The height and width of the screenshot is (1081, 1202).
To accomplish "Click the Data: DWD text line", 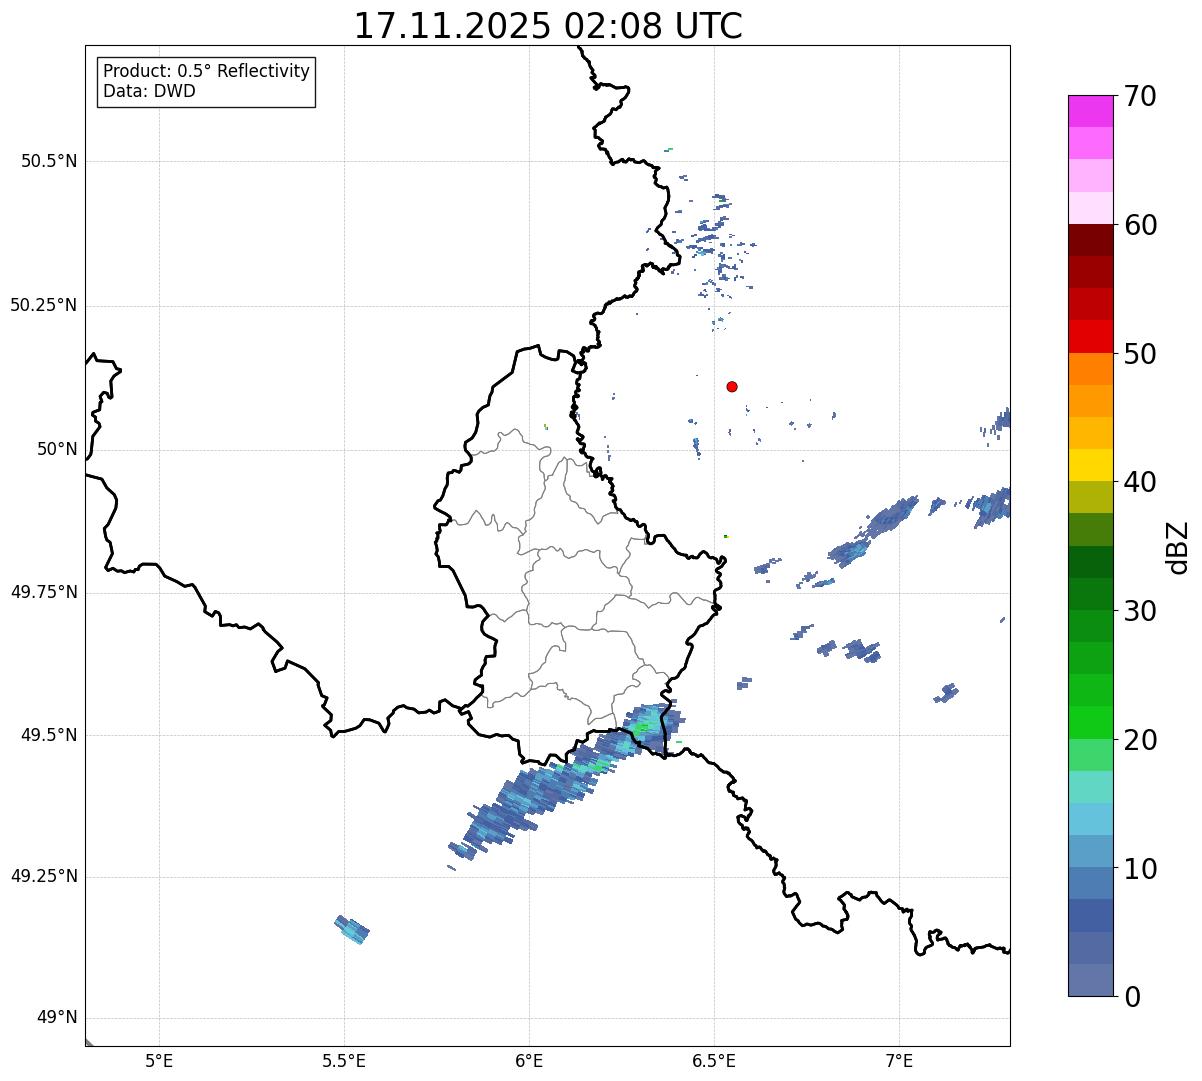I will [150, 91].
